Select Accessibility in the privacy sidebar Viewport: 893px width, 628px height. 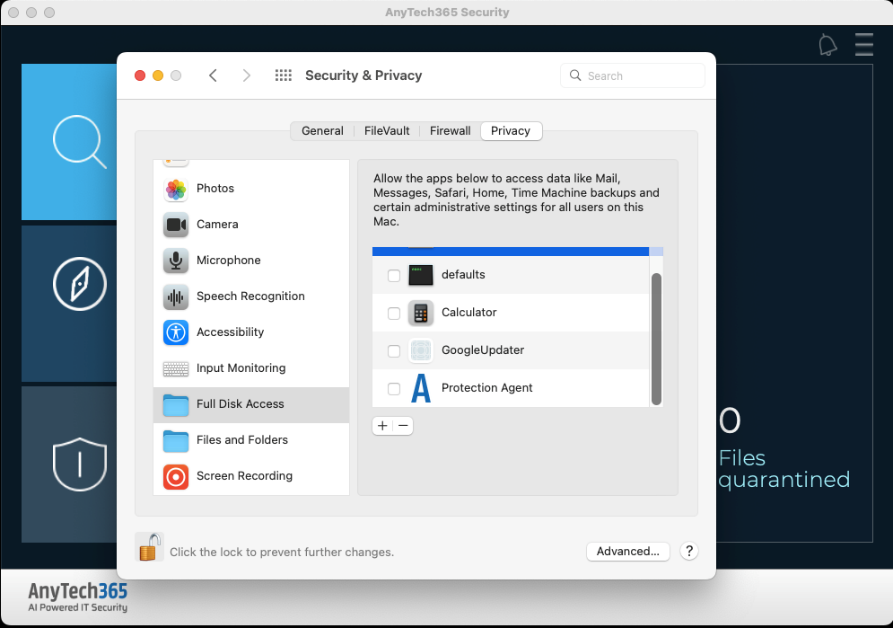click(x=251, y=332)
